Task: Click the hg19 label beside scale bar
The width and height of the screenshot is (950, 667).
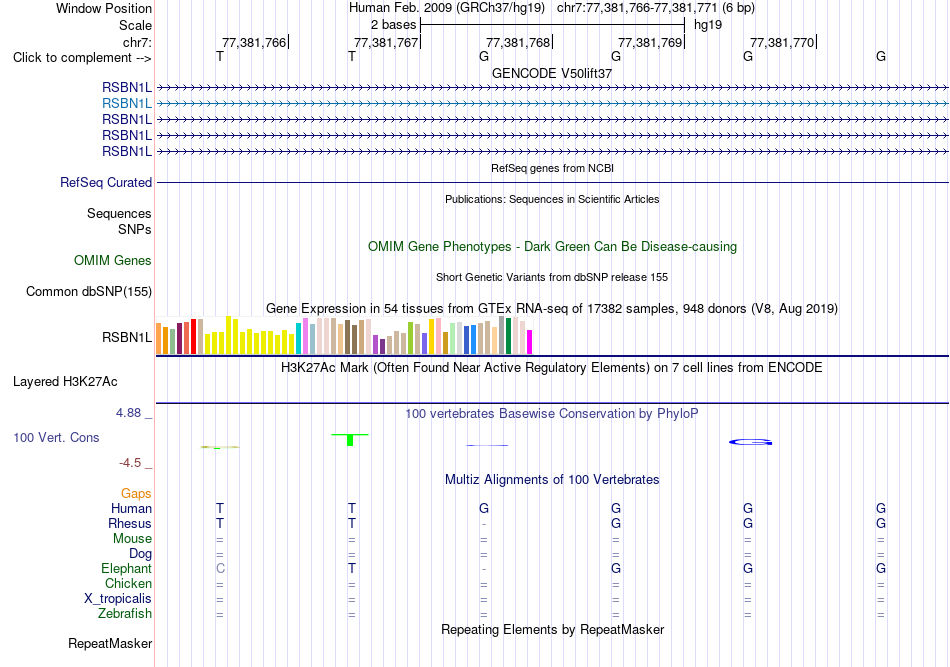Action: 708,25
